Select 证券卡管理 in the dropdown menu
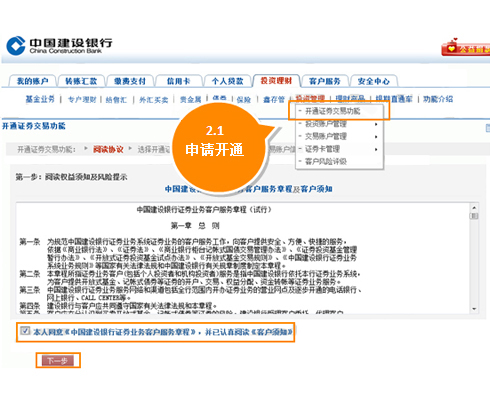 pyautogui.click(x=322, y=149)
